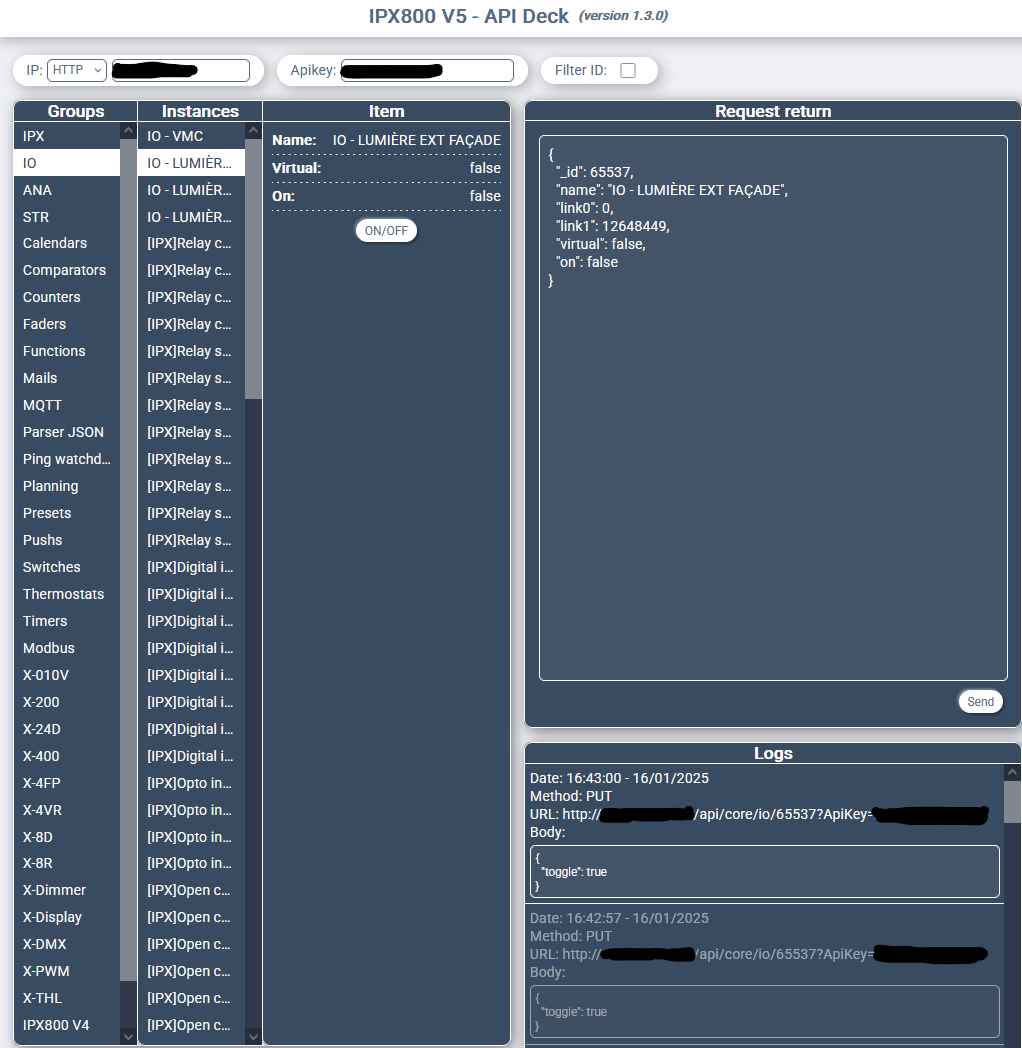Click the Apikey input field
The height and width of the screenshot is (1048, 1022).
point(427,70)
